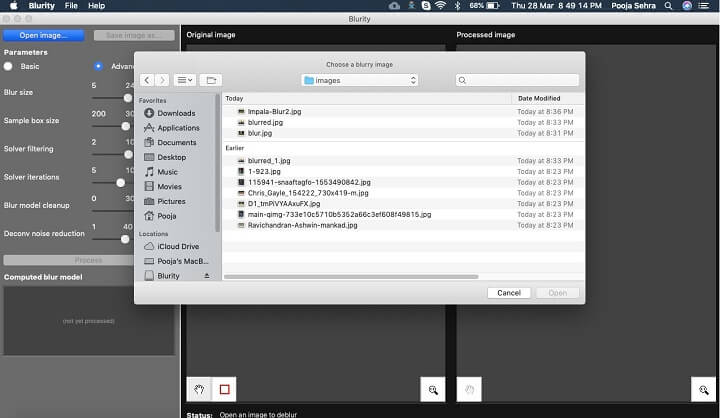
Task: Go back with the dialog's left arrow
Action: (147, 80)
